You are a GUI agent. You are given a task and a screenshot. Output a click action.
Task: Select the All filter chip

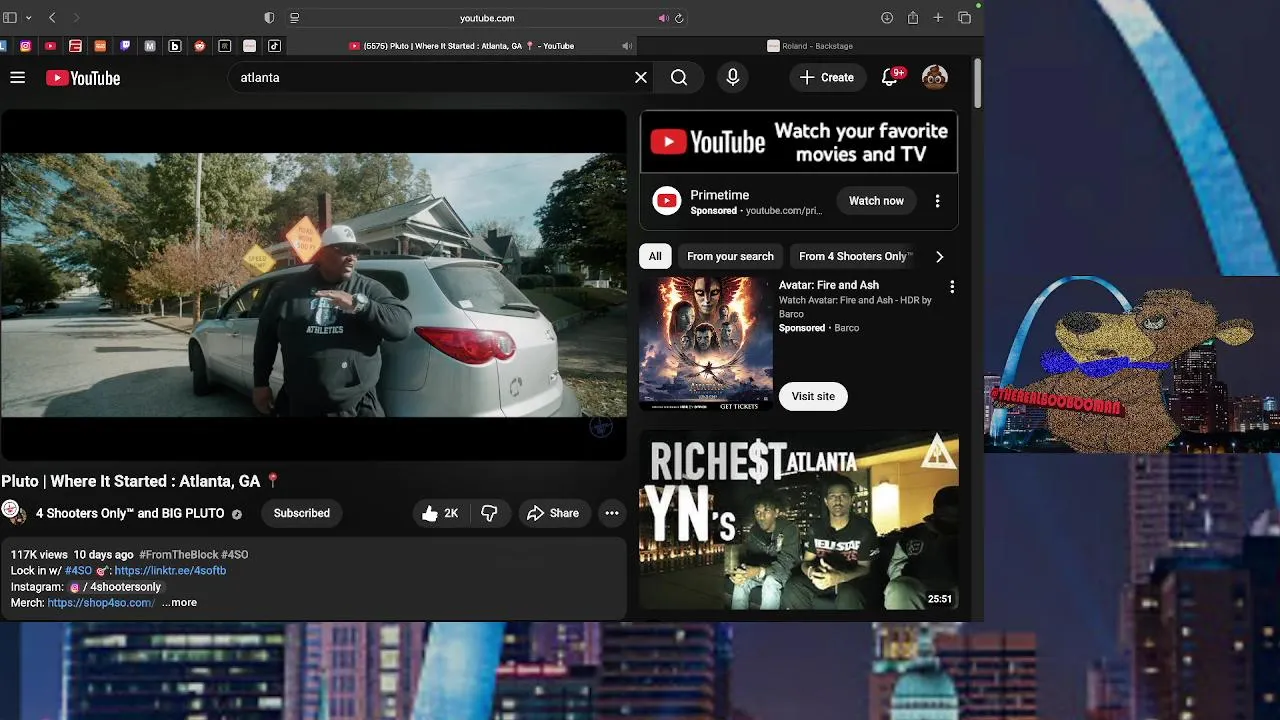click(655, 256)
